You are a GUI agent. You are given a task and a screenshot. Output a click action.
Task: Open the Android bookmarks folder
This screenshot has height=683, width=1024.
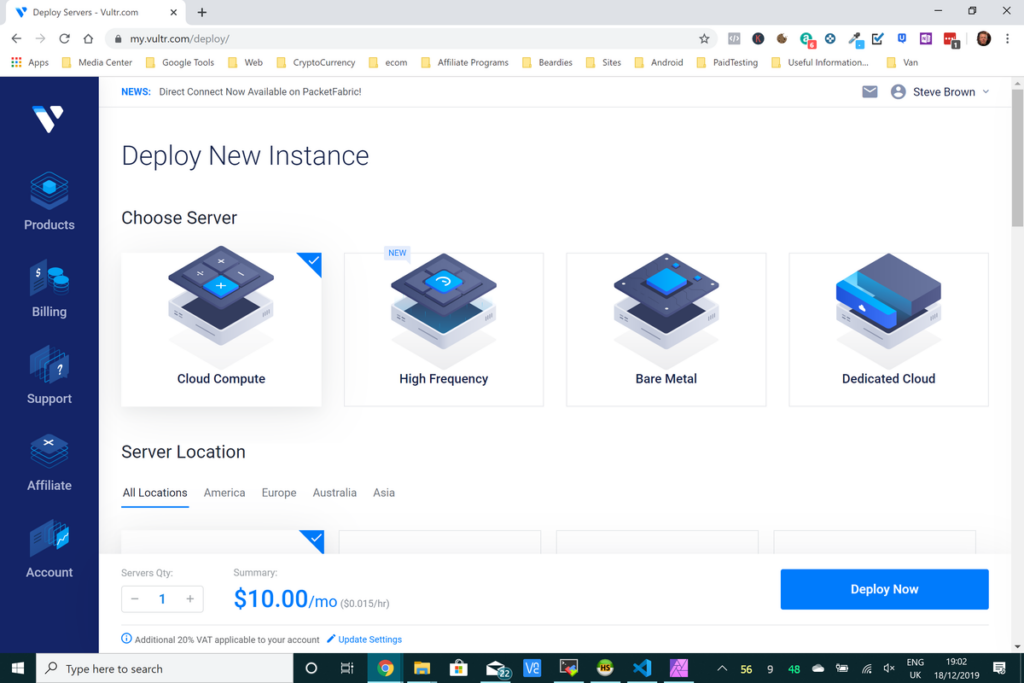(x=659, y=63)
